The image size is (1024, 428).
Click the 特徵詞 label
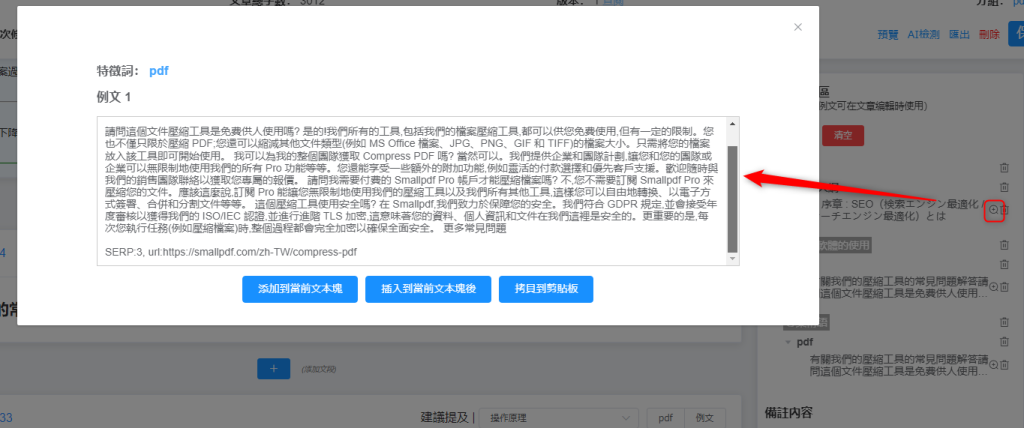pos(118,71)
